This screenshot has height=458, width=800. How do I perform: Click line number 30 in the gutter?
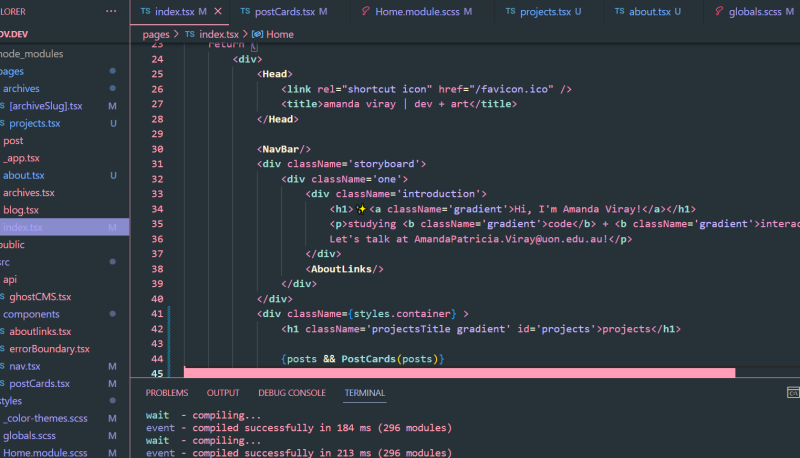pos(157,149)
